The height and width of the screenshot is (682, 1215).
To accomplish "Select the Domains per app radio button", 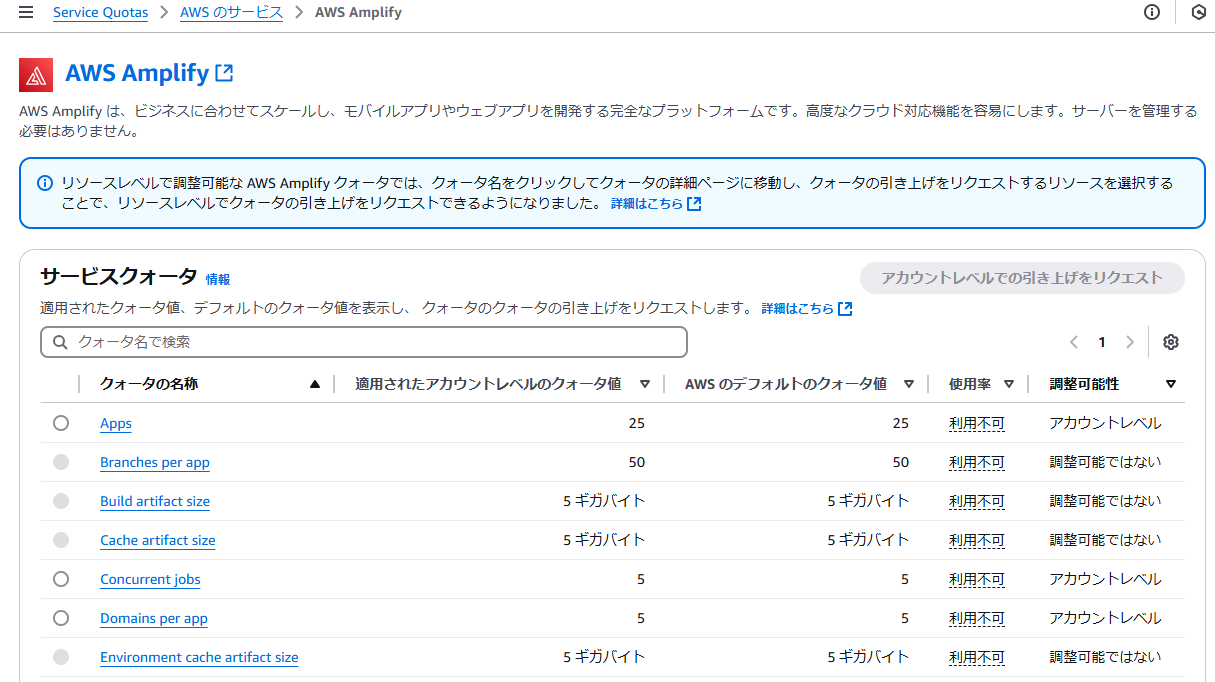I will click(61, 618).
